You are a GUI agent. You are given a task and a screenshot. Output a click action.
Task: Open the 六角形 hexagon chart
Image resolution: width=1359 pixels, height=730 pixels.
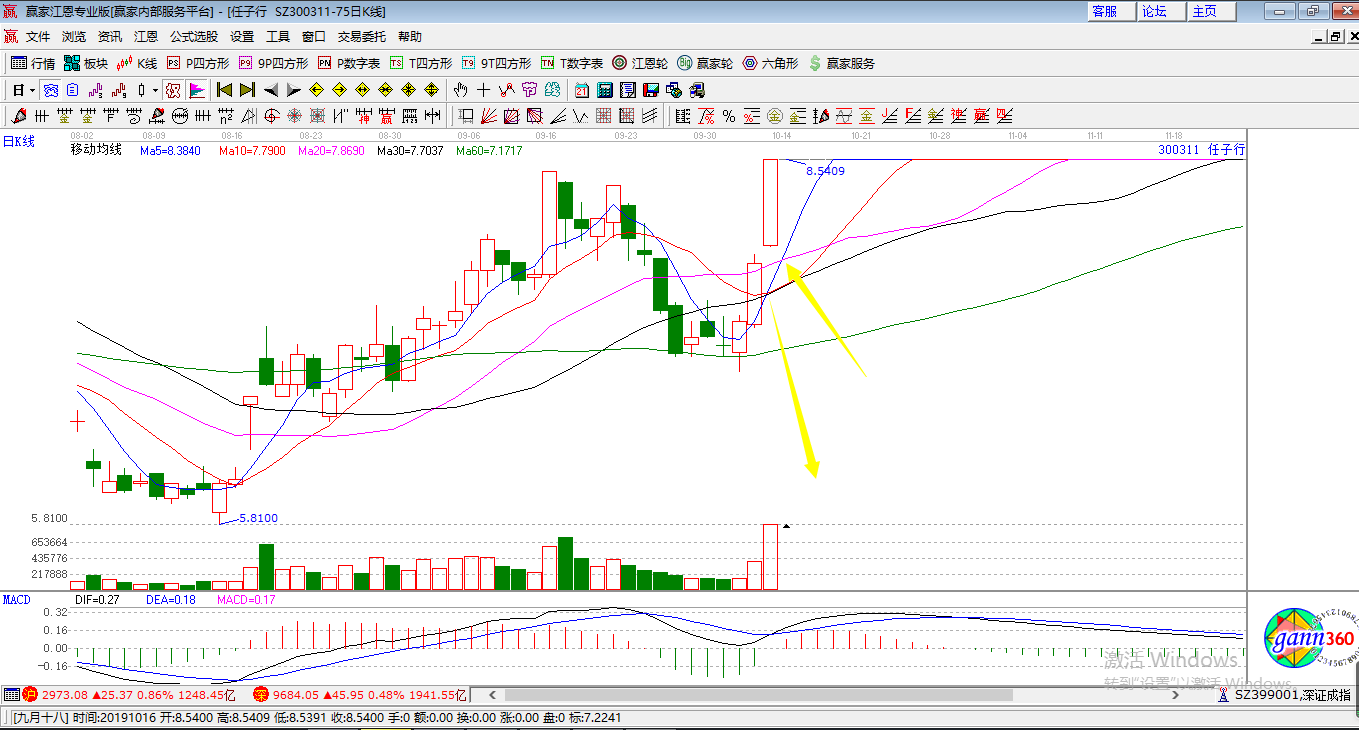point(770,63)
